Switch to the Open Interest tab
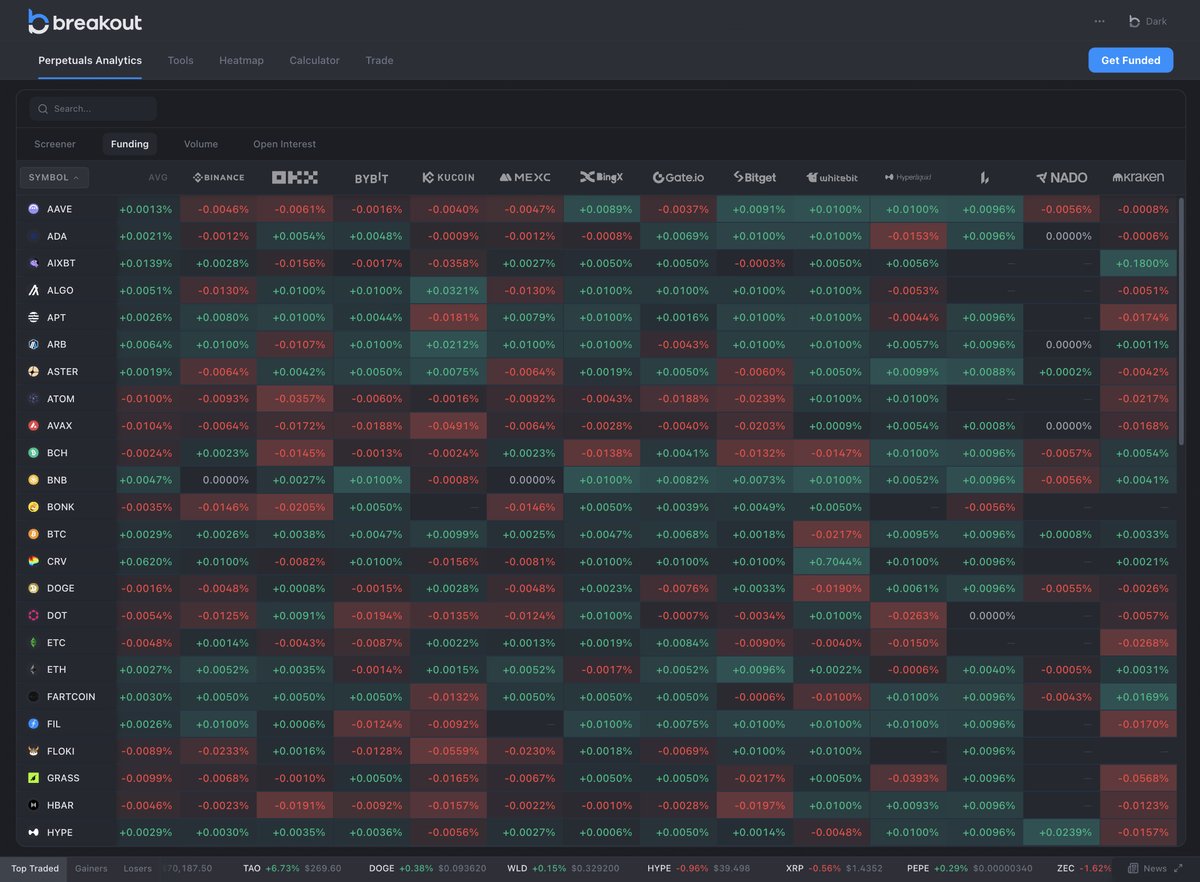 tap(285, 144)
